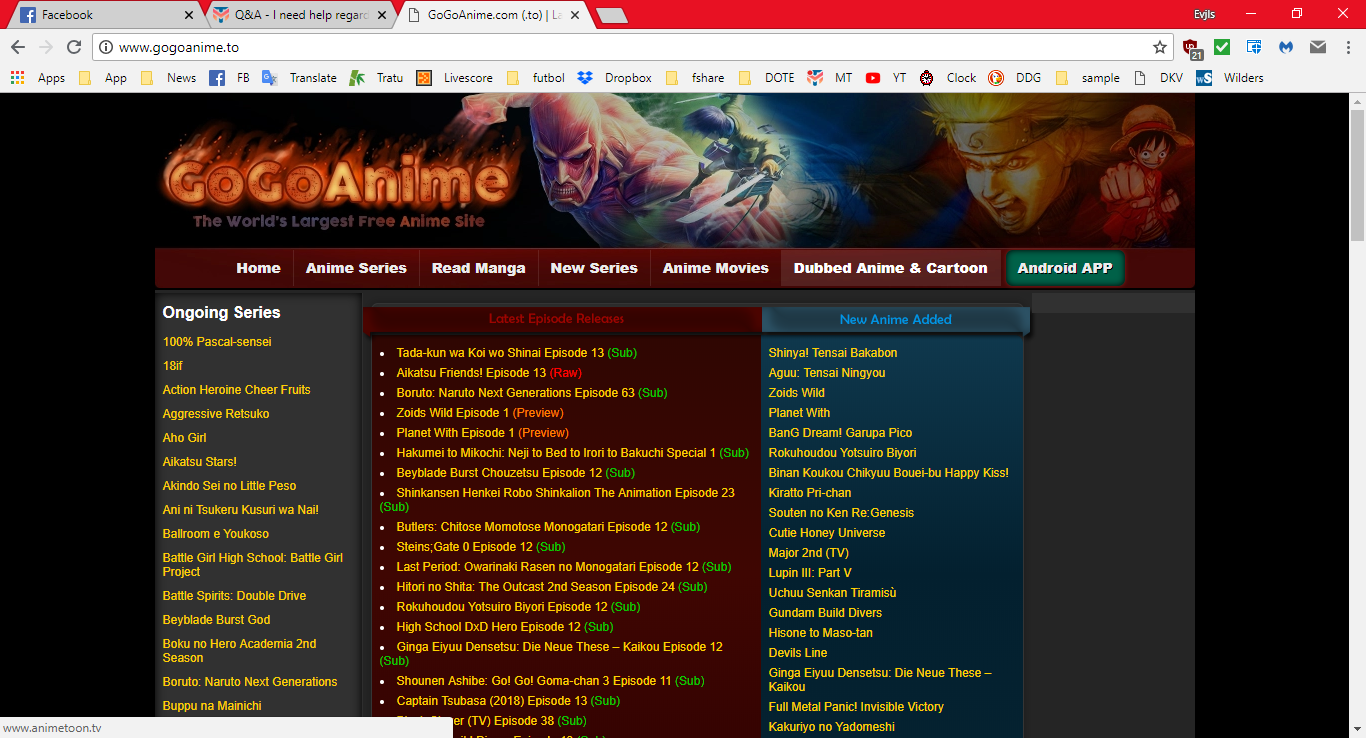Image resolution: width=1366 pixels, height=738 pixels.
Task: Go back using the browser back arrow
Action: tap(18, 47)
